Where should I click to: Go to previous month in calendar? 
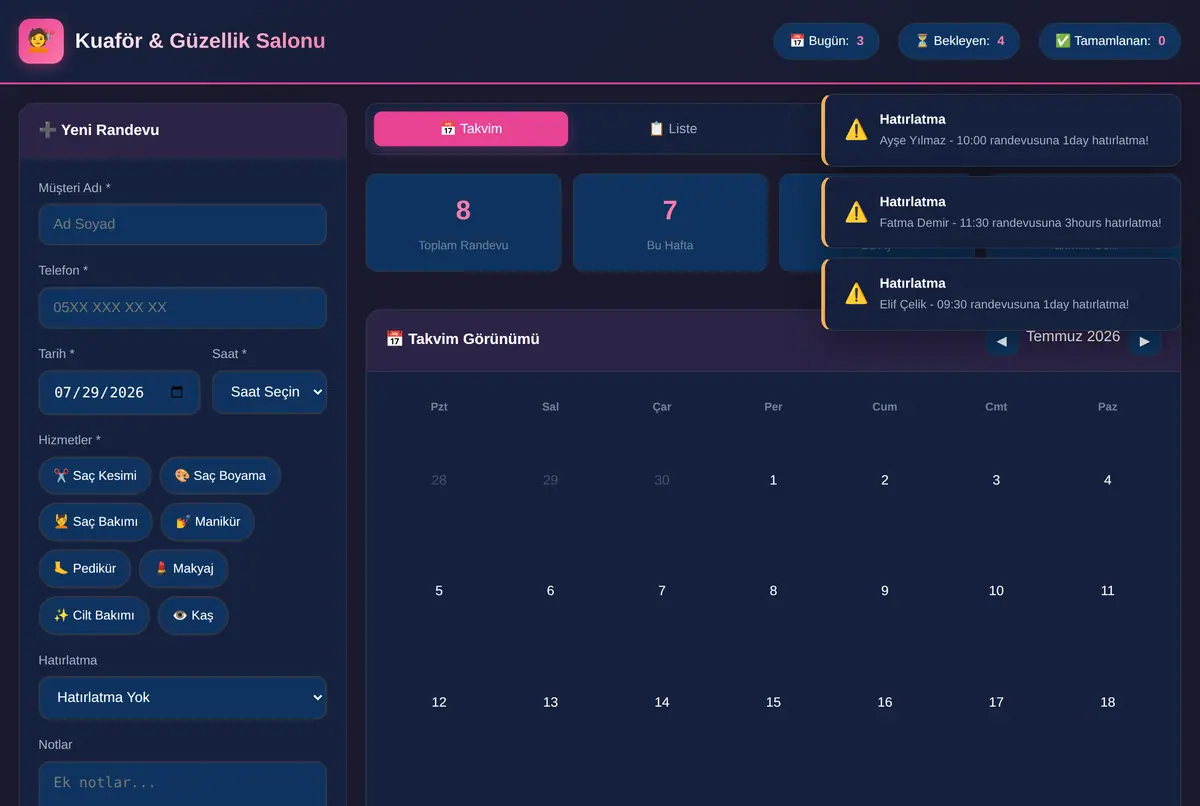(1001, 342)
